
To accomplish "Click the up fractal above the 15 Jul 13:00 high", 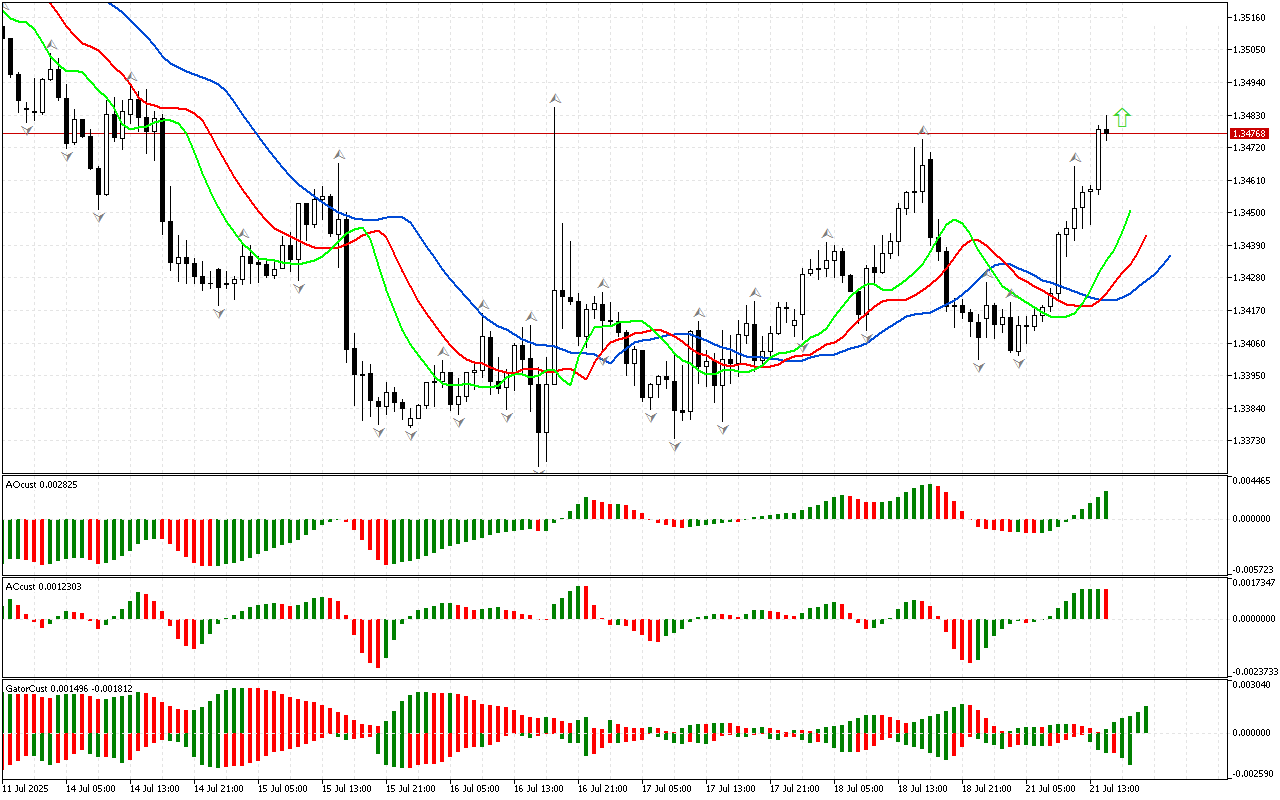I will pos(339,155).
